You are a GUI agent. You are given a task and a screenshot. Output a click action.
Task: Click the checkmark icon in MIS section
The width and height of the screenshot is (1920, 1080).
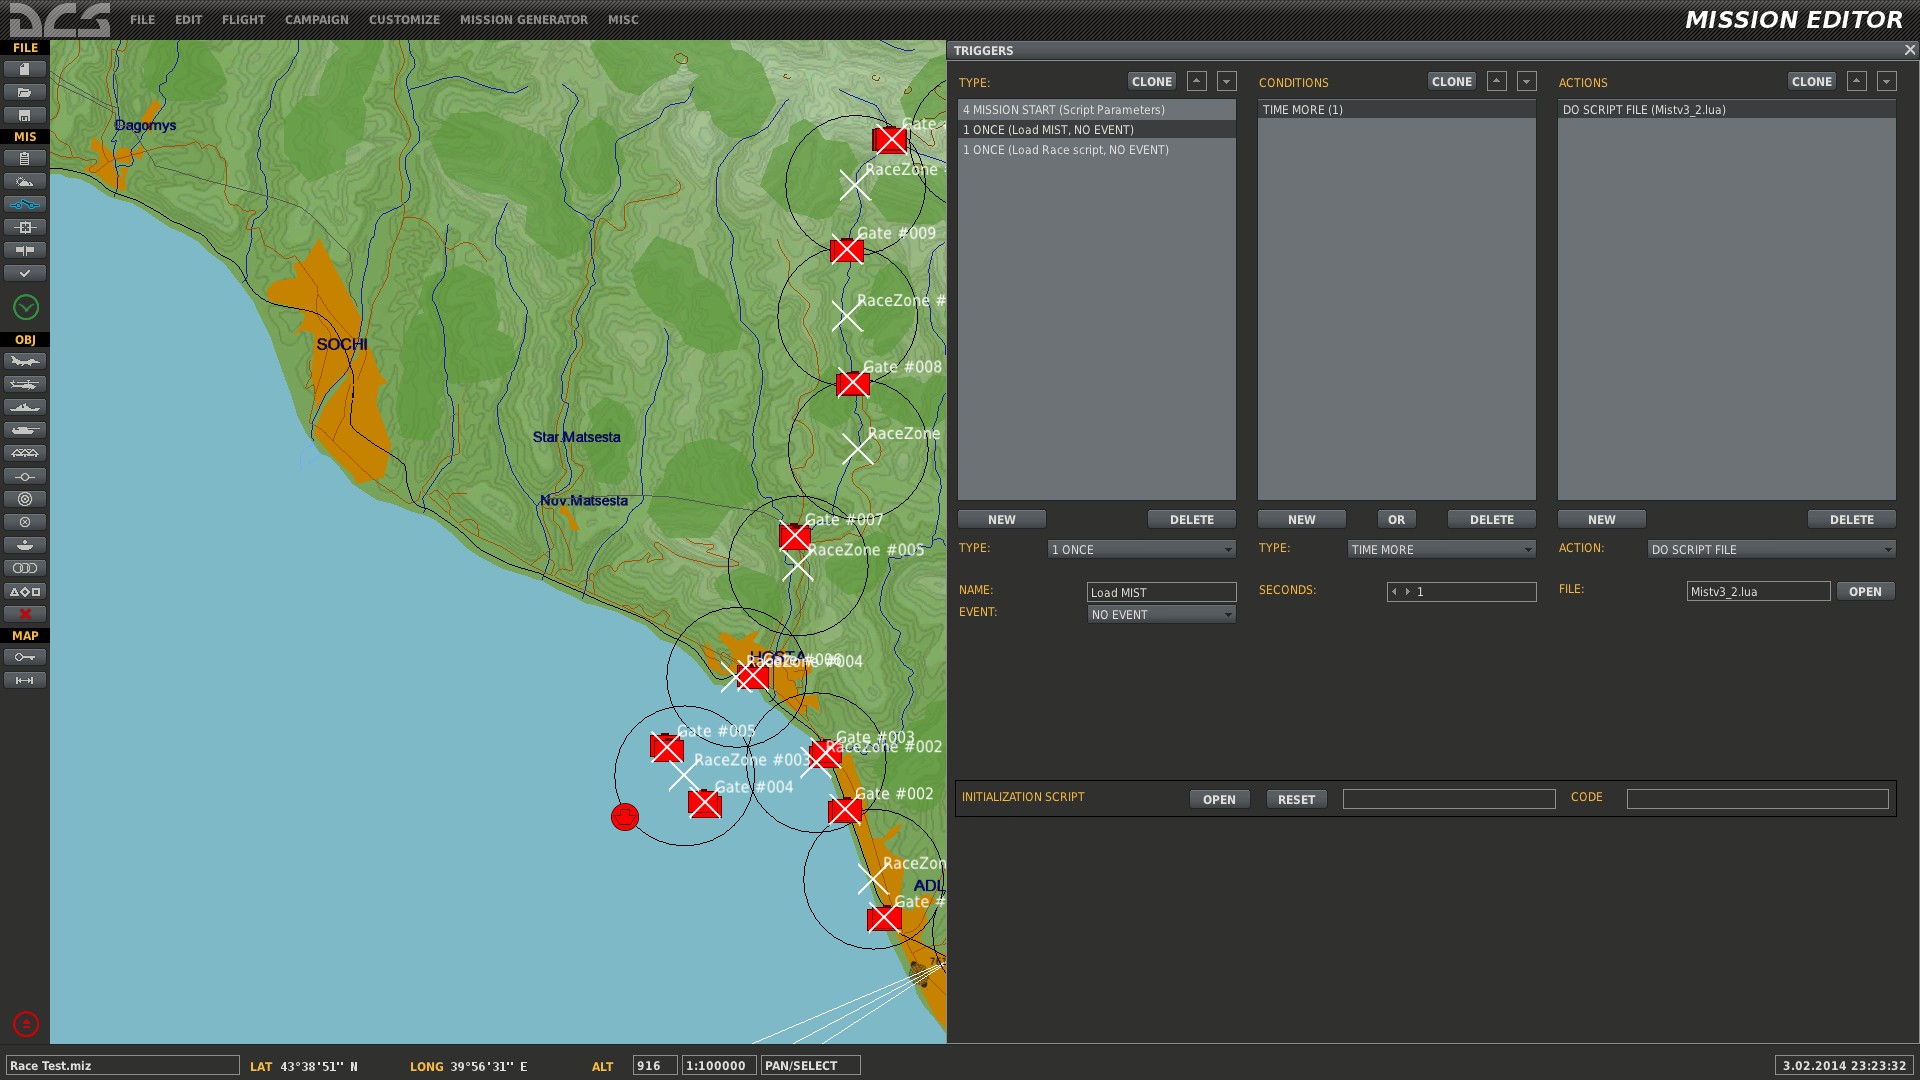(25, 273)
